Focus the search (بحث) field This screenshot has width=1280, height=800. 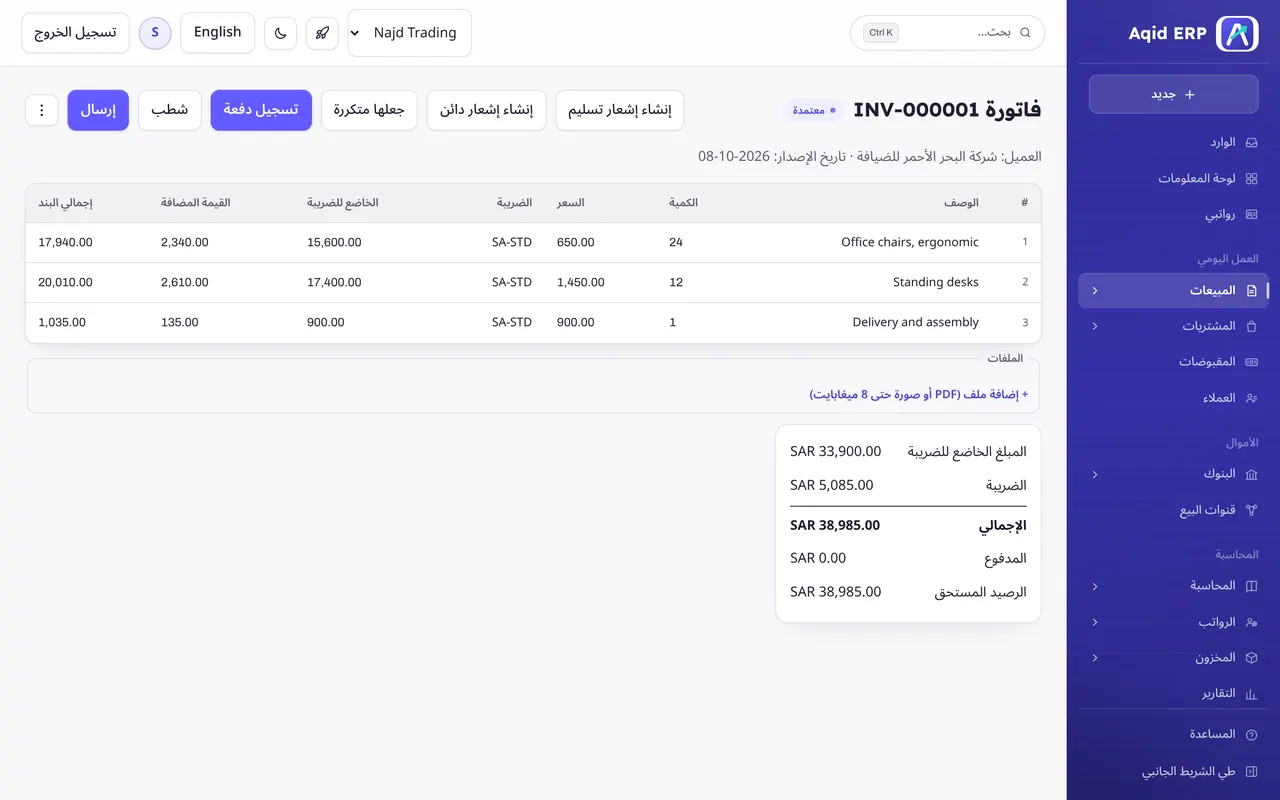[x=947, y=33]
